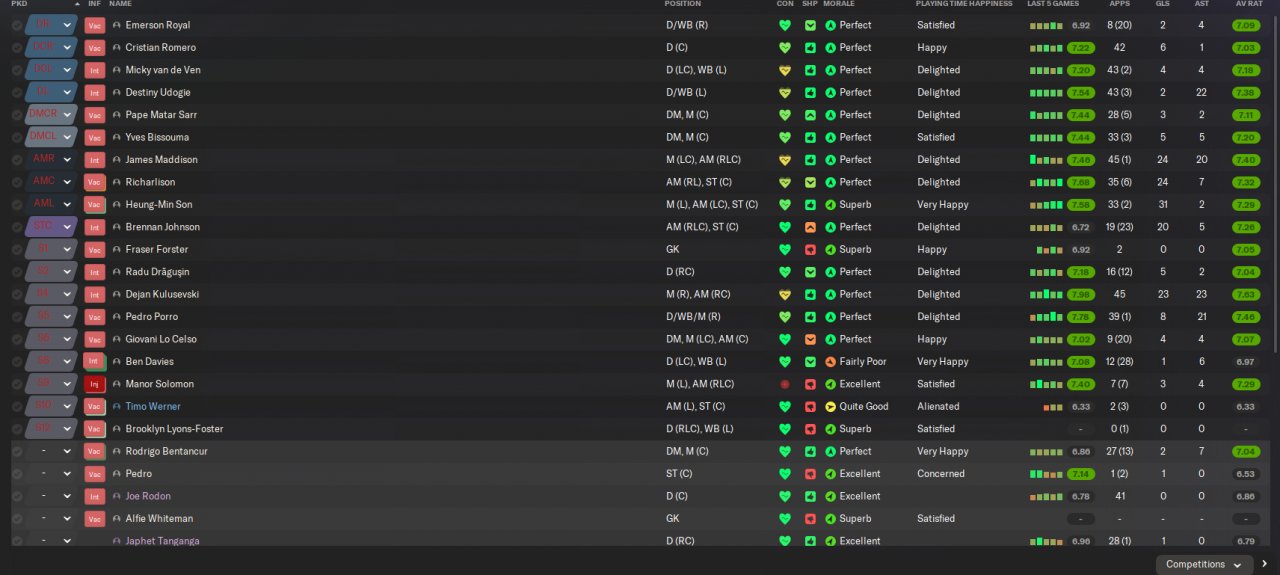The image size is (1280, 575).
Task: Click the player profile icon beside Heung-Min Son
Action: [117, 204]
